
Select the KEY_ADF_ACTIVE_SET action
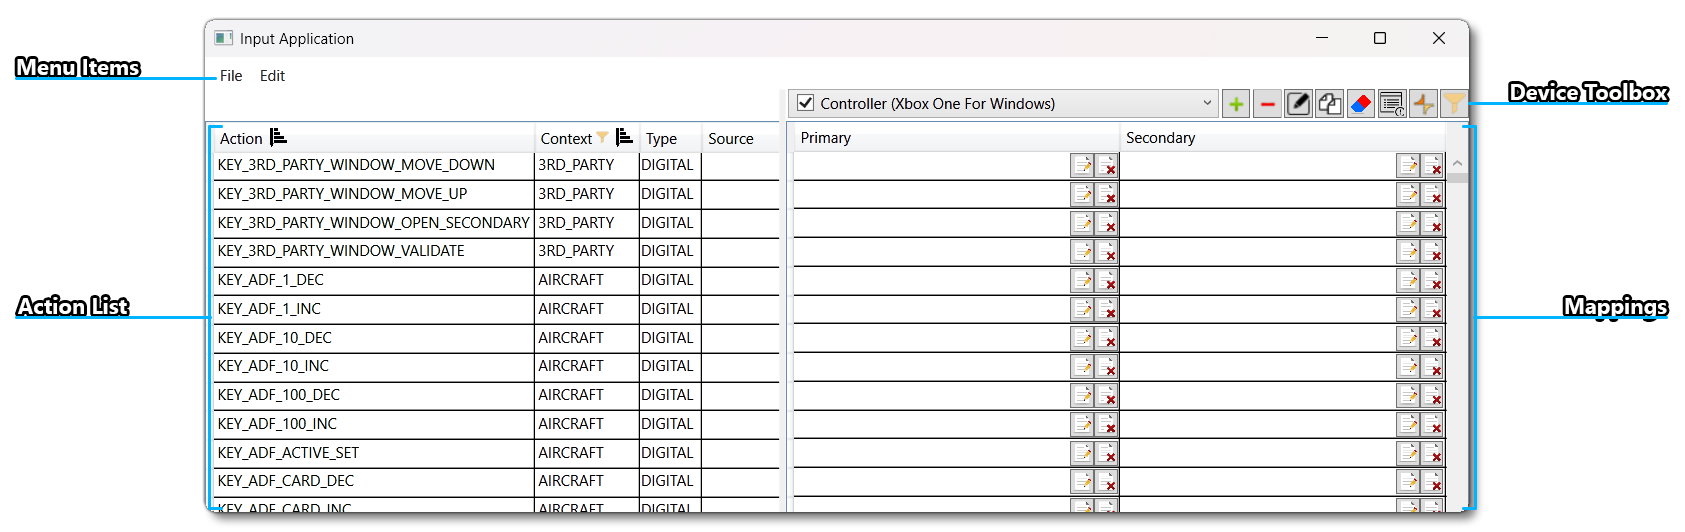click(x=288, y=453)
